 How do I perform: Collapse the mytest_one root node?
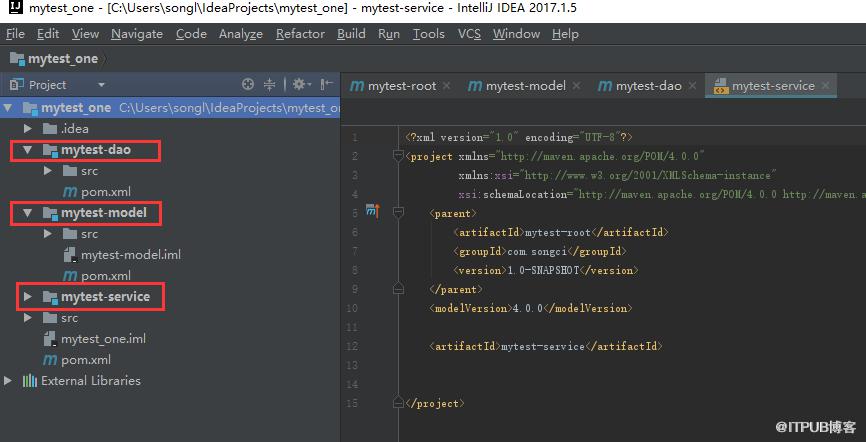[8, 108]
